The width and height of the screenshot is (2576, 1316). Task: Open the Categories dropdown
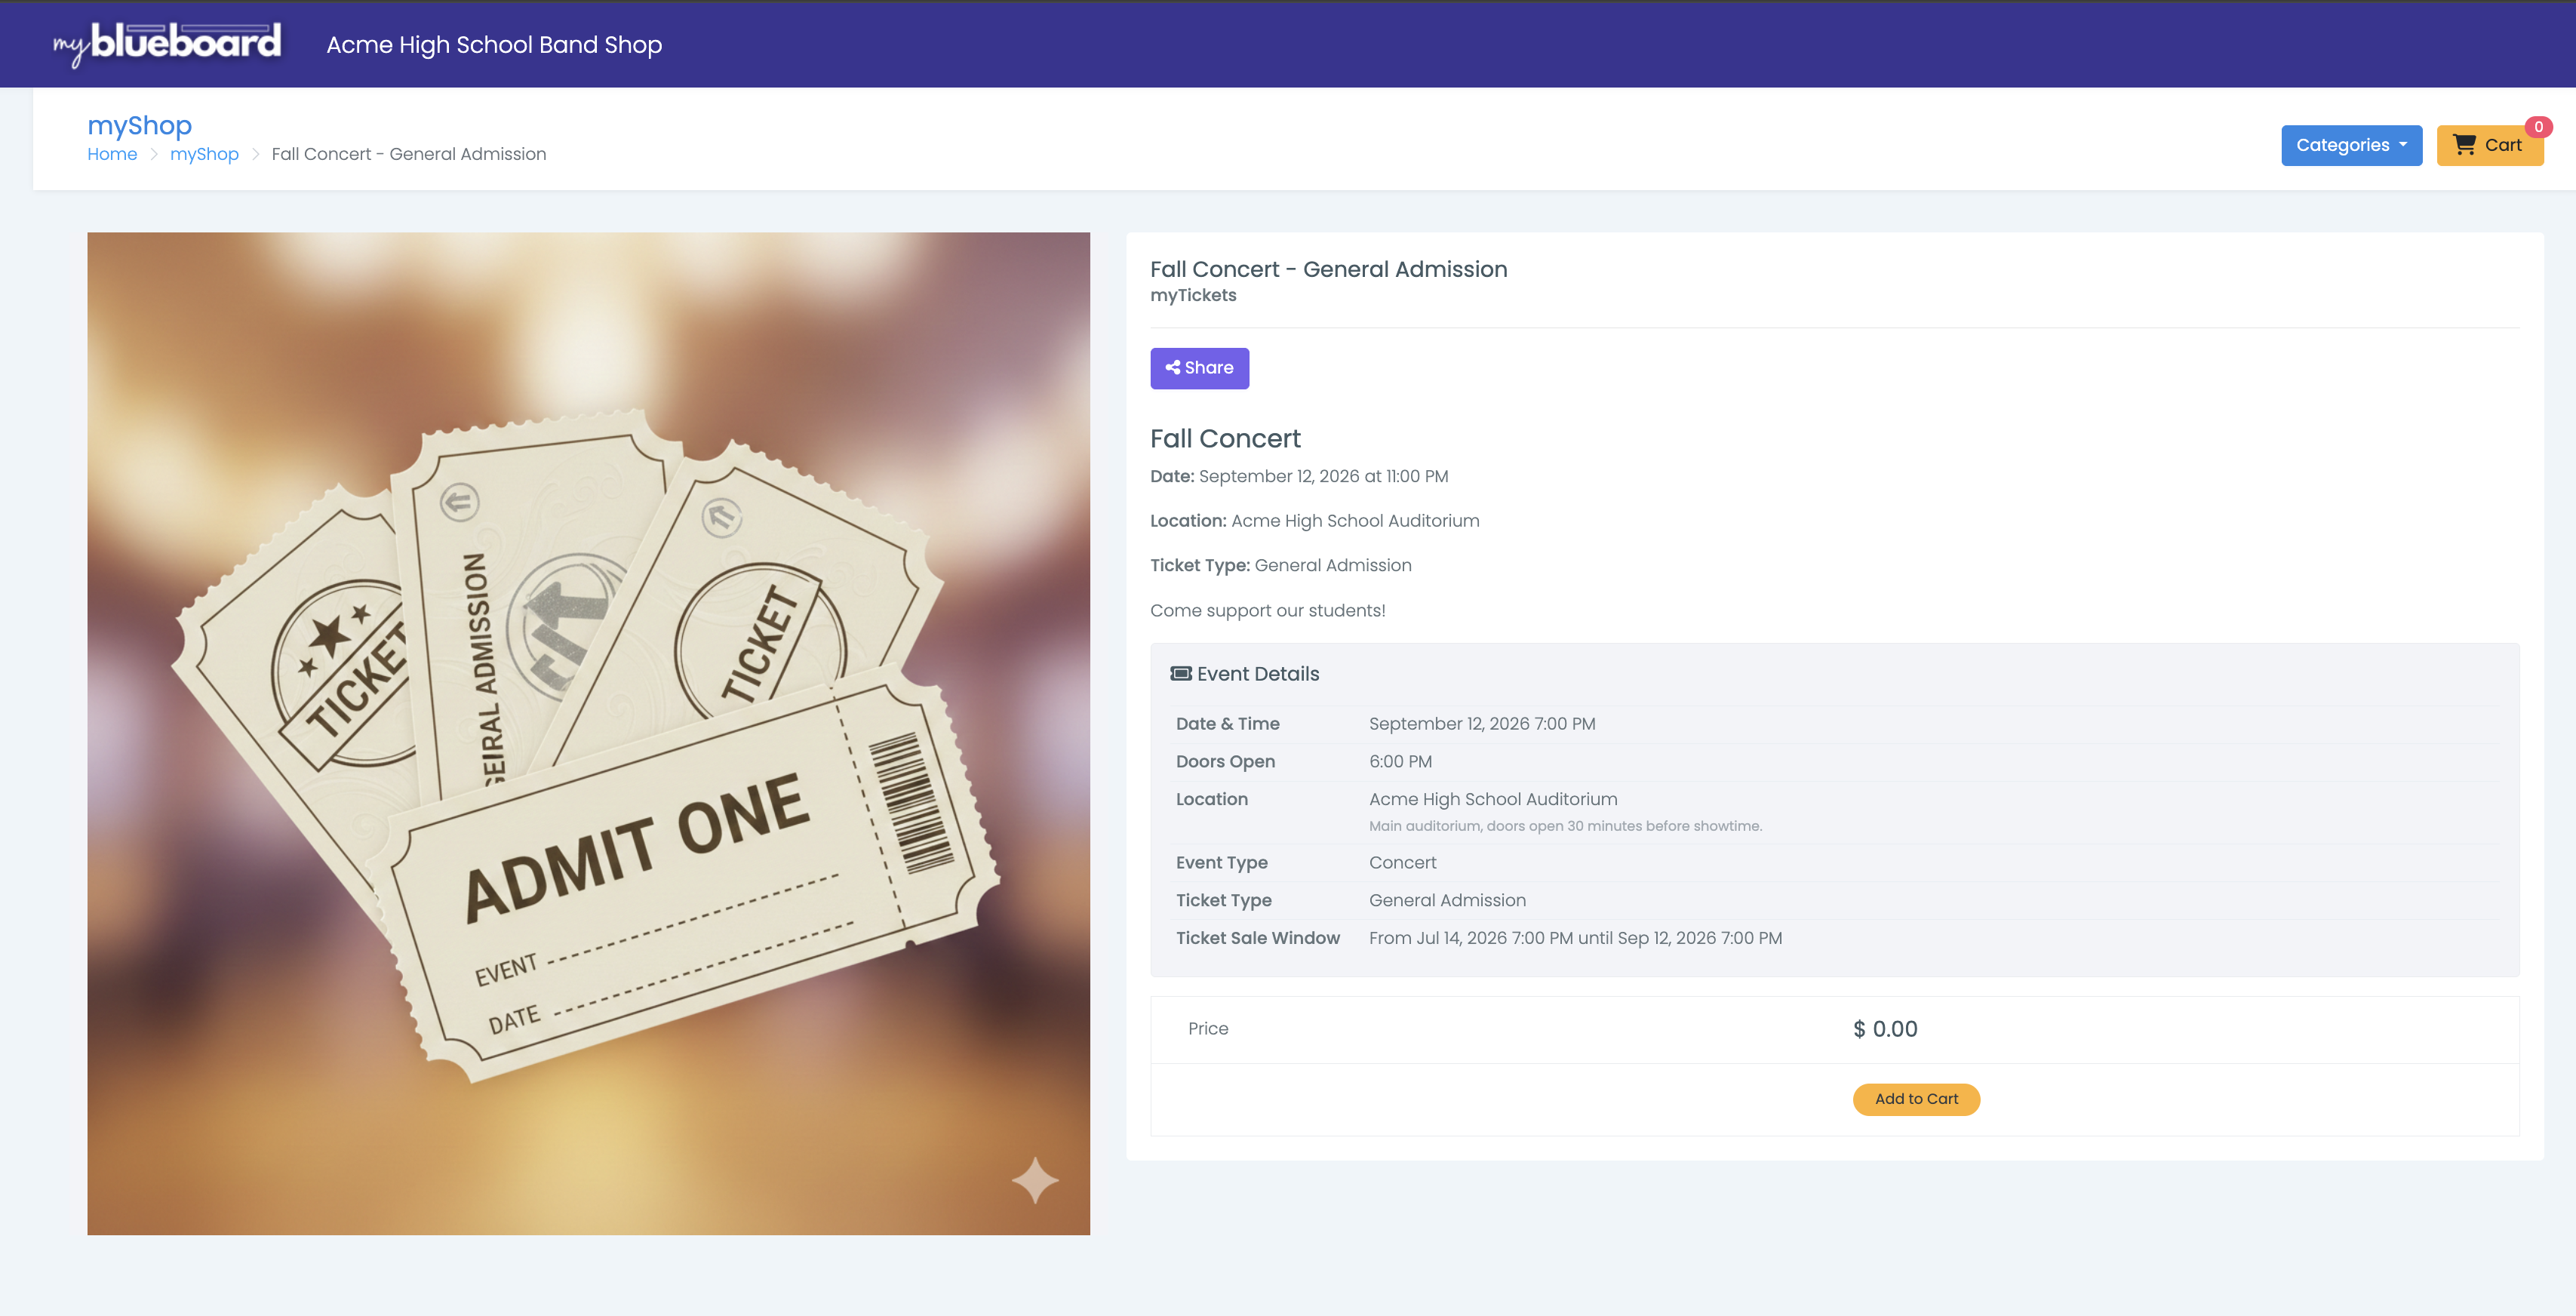point(2351,145)
